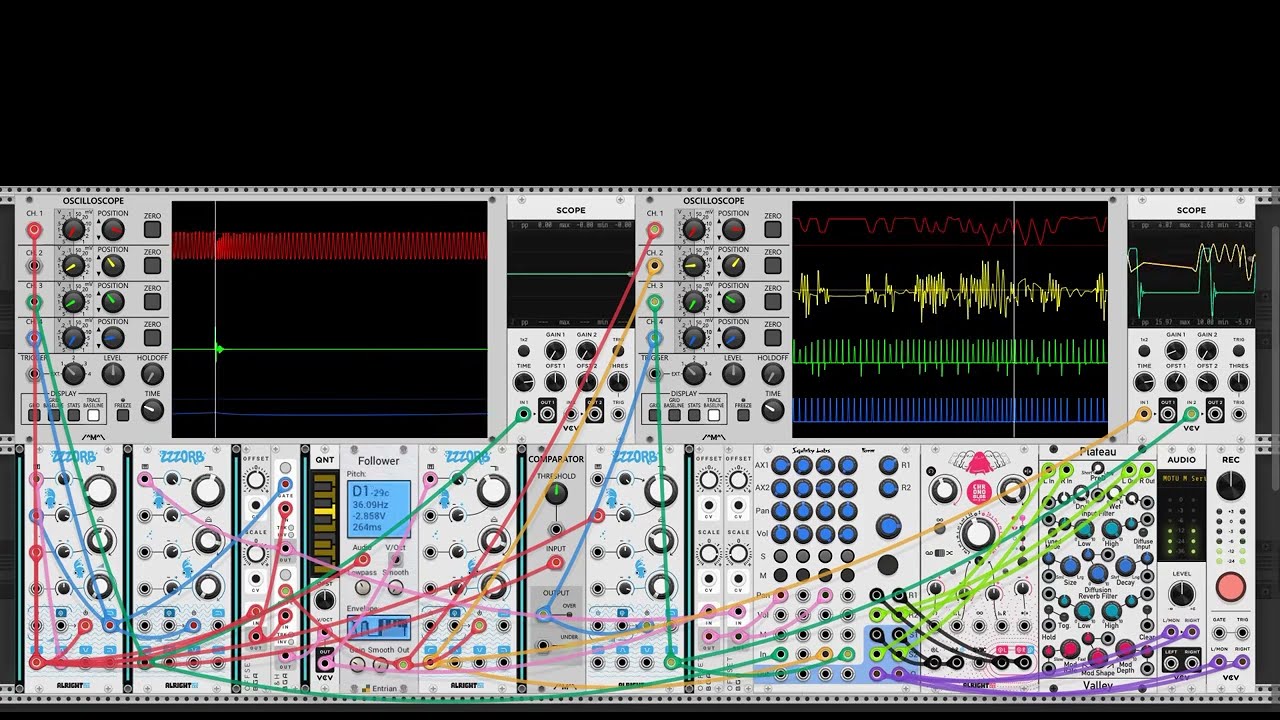Screen dimensions: 1280x720
Task: Click red Record button on REC module
Action: point(1231,587)
